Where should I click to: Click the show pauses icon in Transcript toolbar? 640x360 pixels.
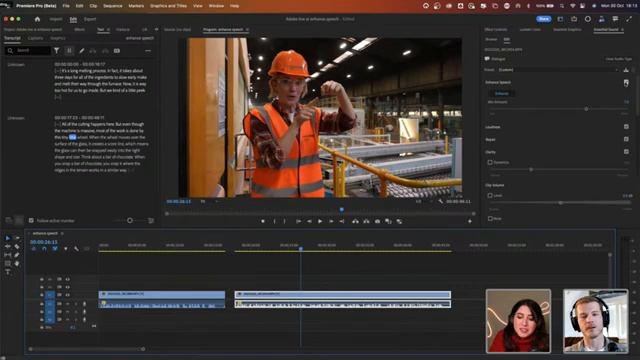(x=69, y=51)
